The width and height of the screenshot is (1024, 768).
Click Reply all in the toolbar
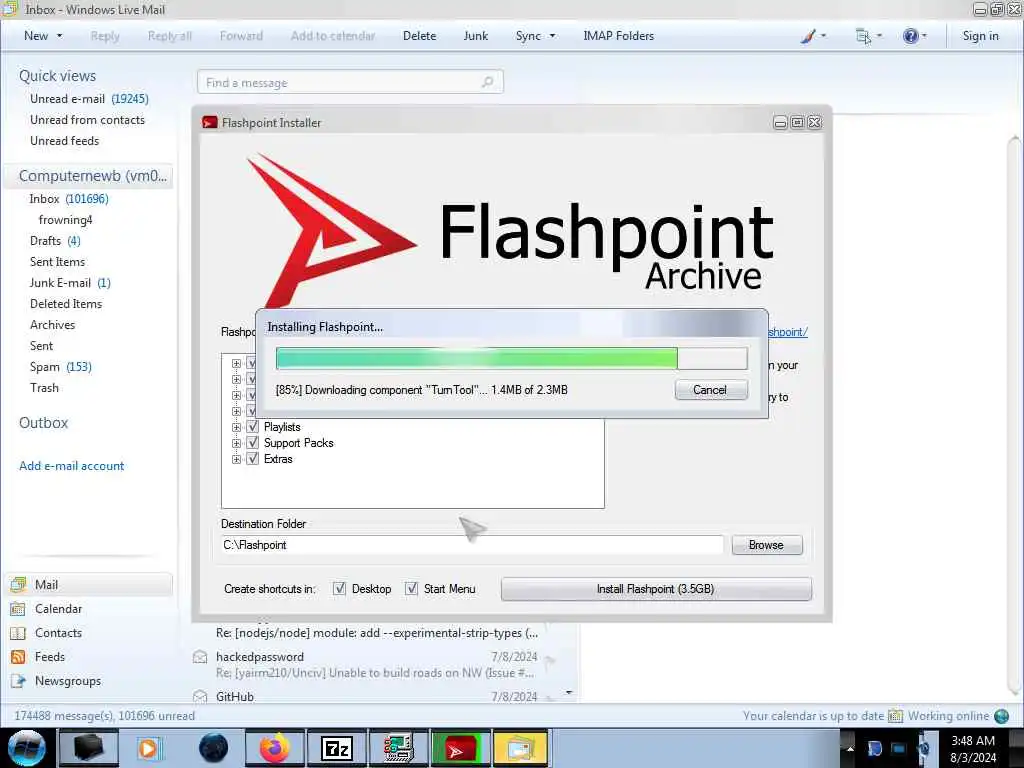170,36
